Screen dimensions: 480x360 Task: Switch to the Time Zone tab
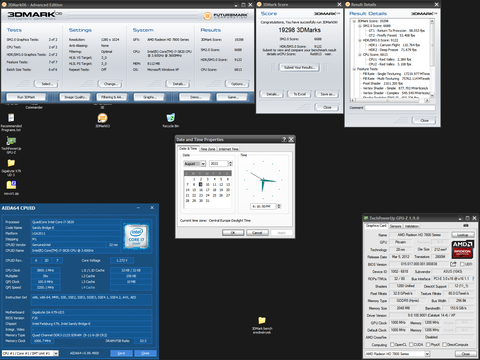coord(208,149)
